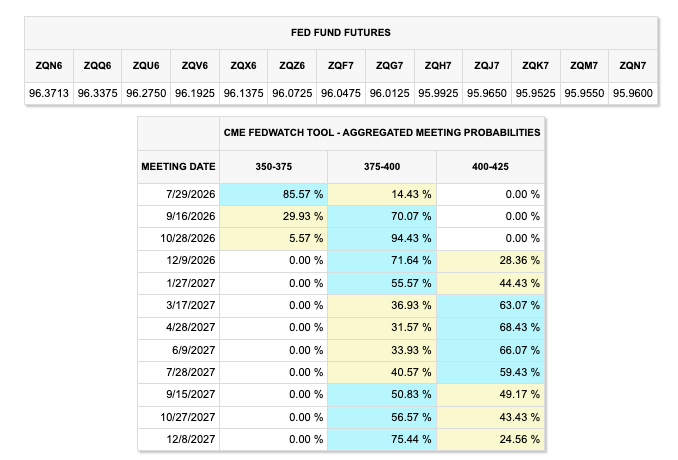Click futures price 95.9525

pyautogui.click(x=535, y=93)
